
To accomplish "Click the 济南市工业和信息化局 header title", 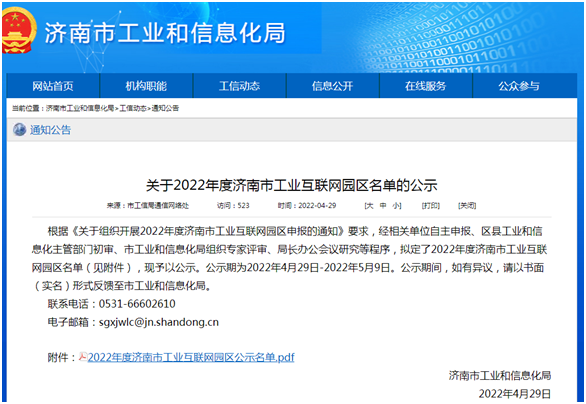I will [x=165, y=33].
